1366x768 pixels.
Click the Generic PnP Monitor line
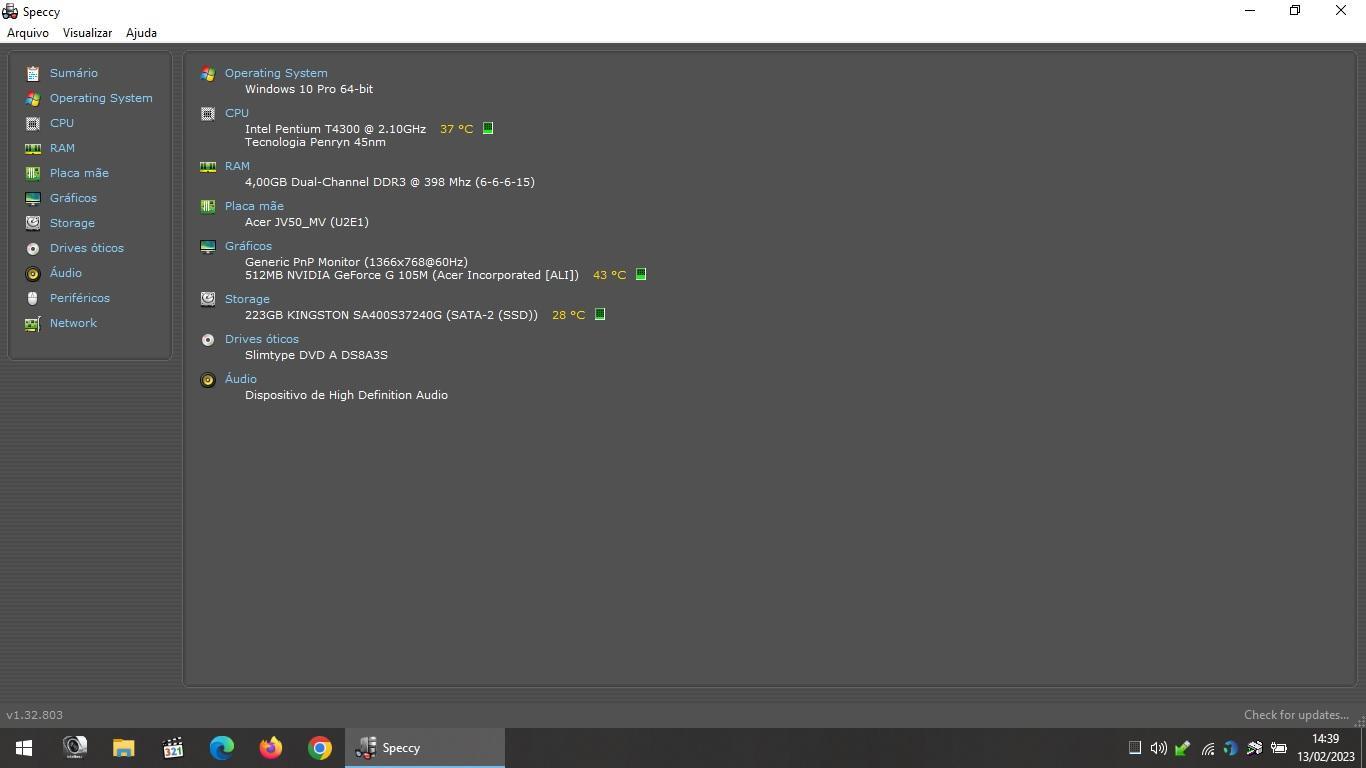356,262
